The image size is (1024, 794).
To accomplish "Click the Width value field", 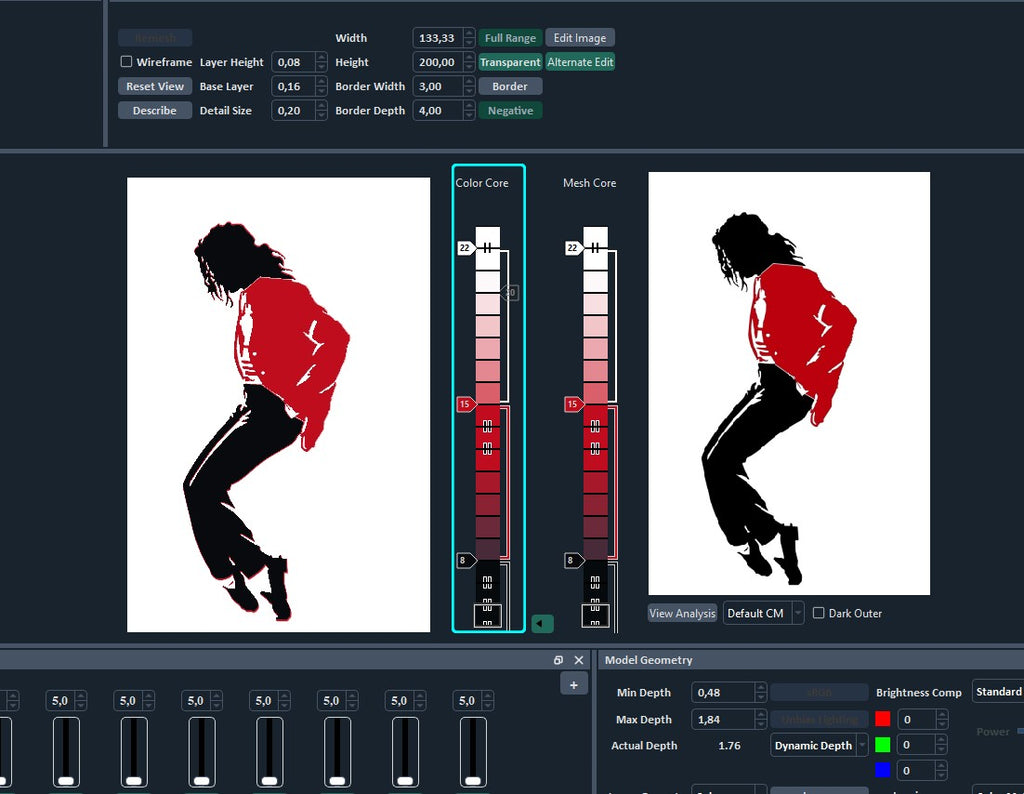I will [x=438, y=38].
